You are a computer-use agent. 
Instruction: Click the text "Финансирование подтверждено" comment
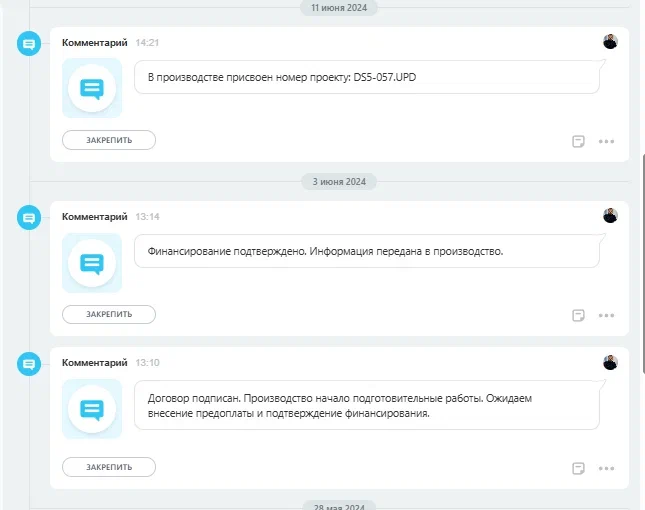325,251
